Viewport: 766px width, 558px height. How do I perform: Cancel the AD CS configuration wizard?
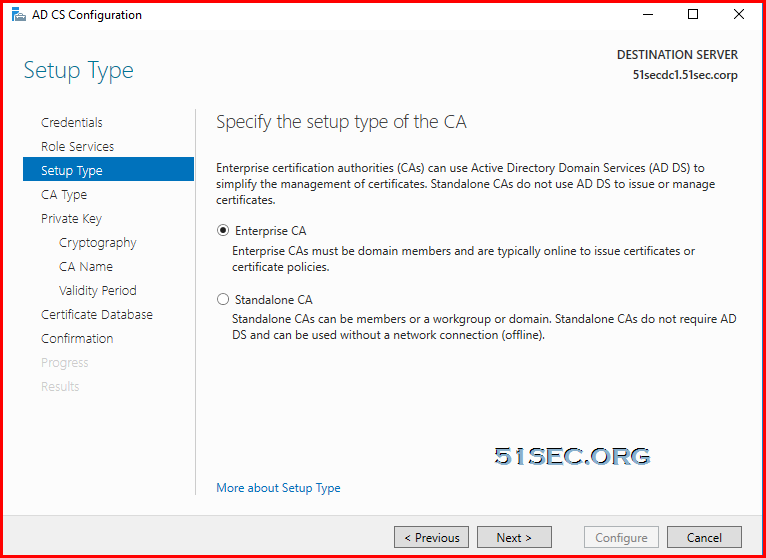click(x=704, y=537)
